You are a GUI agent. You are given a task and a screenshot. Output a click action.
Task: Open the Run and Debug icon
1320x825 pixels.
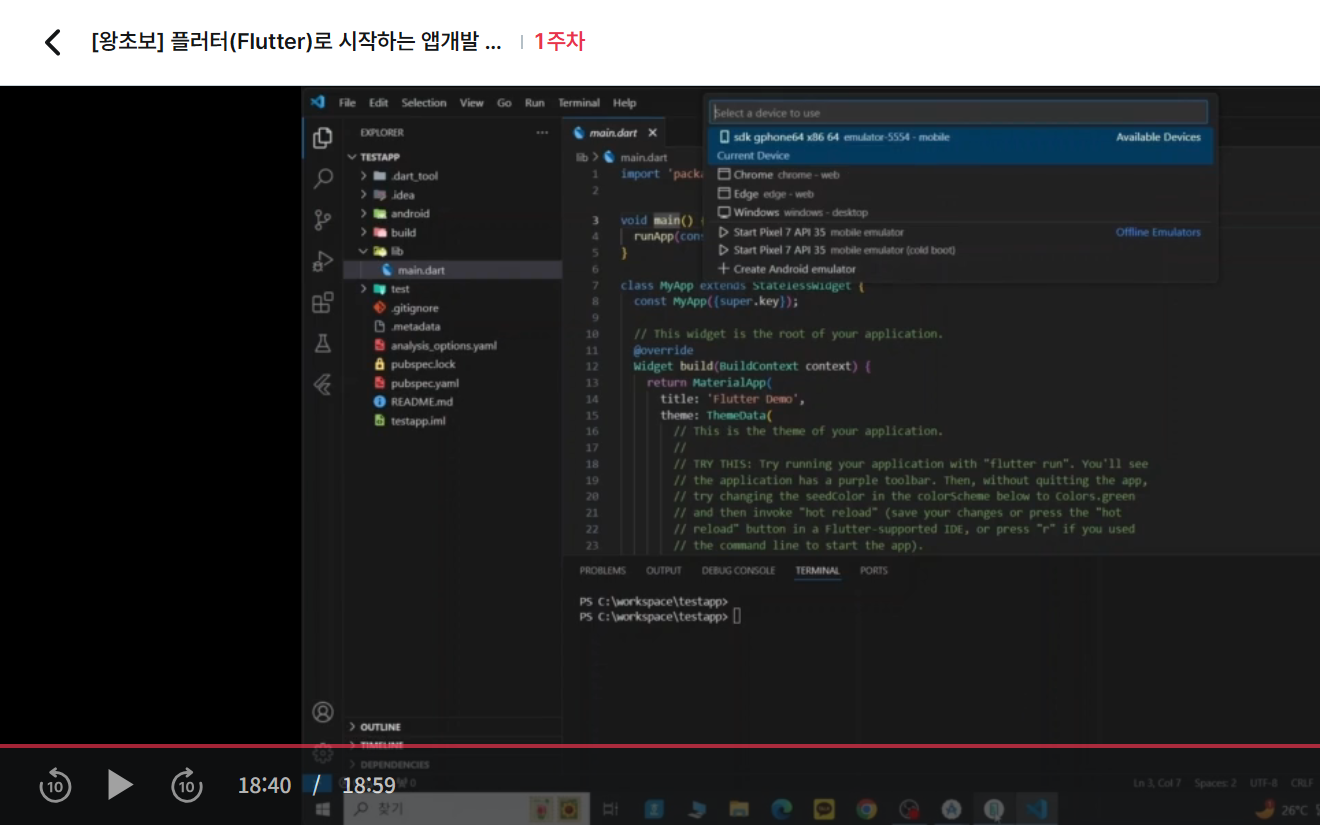coord(322,261)
